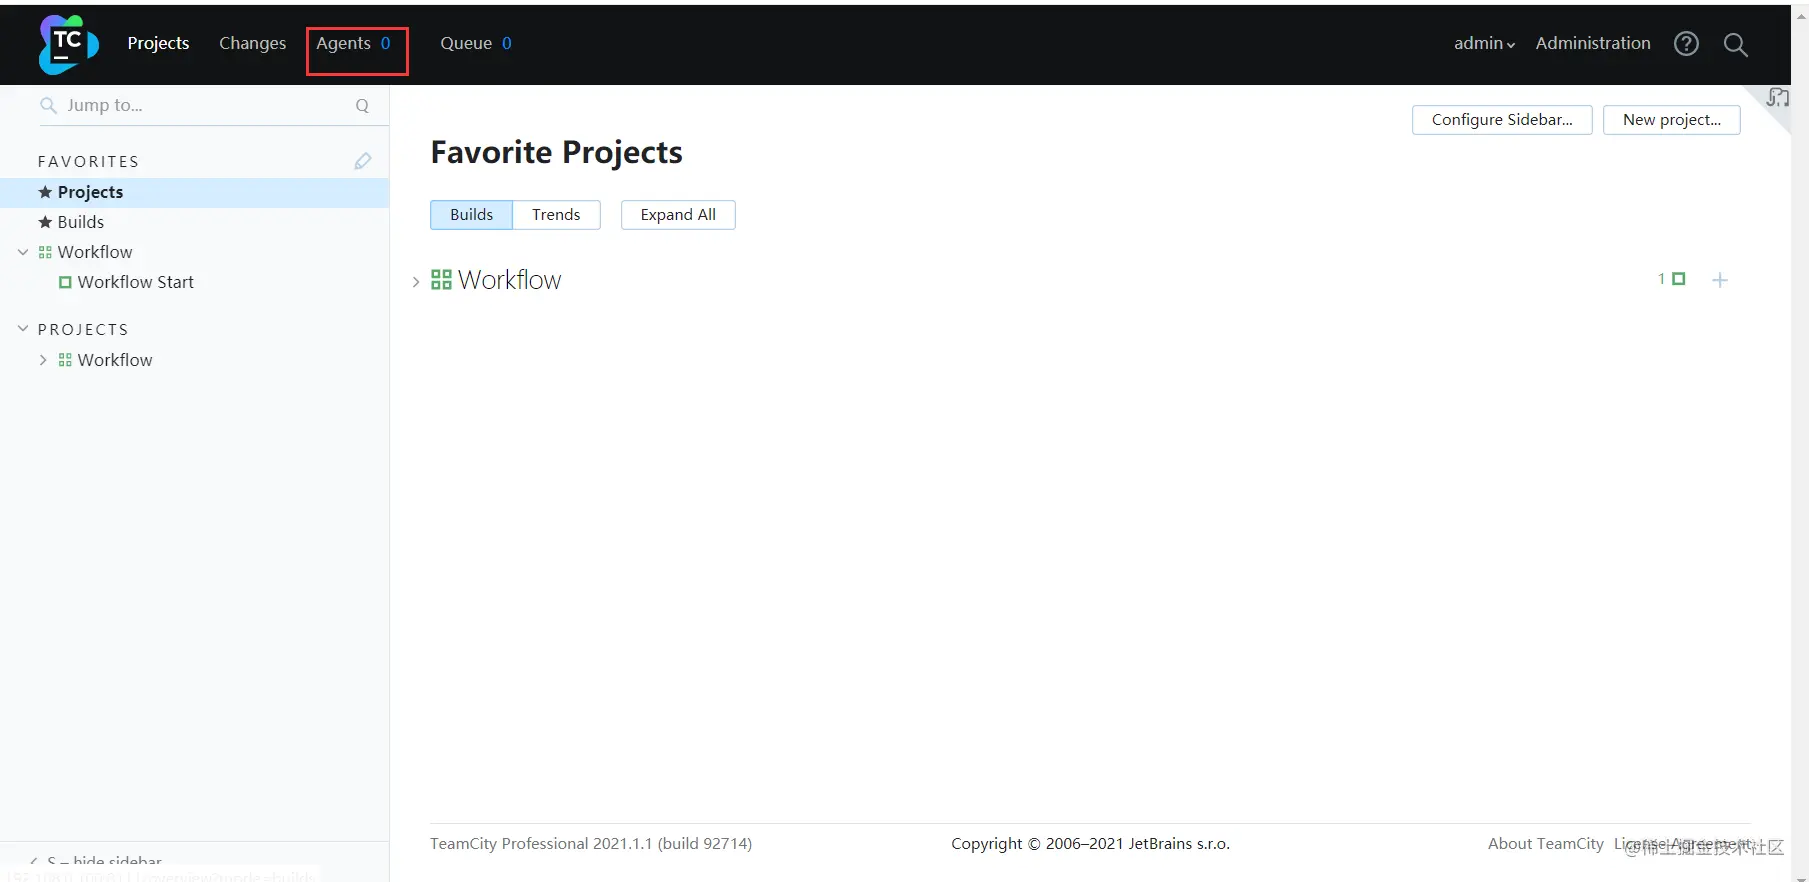Collapse the PROJECTS section

pyautogui.click(x=23, y=329)
